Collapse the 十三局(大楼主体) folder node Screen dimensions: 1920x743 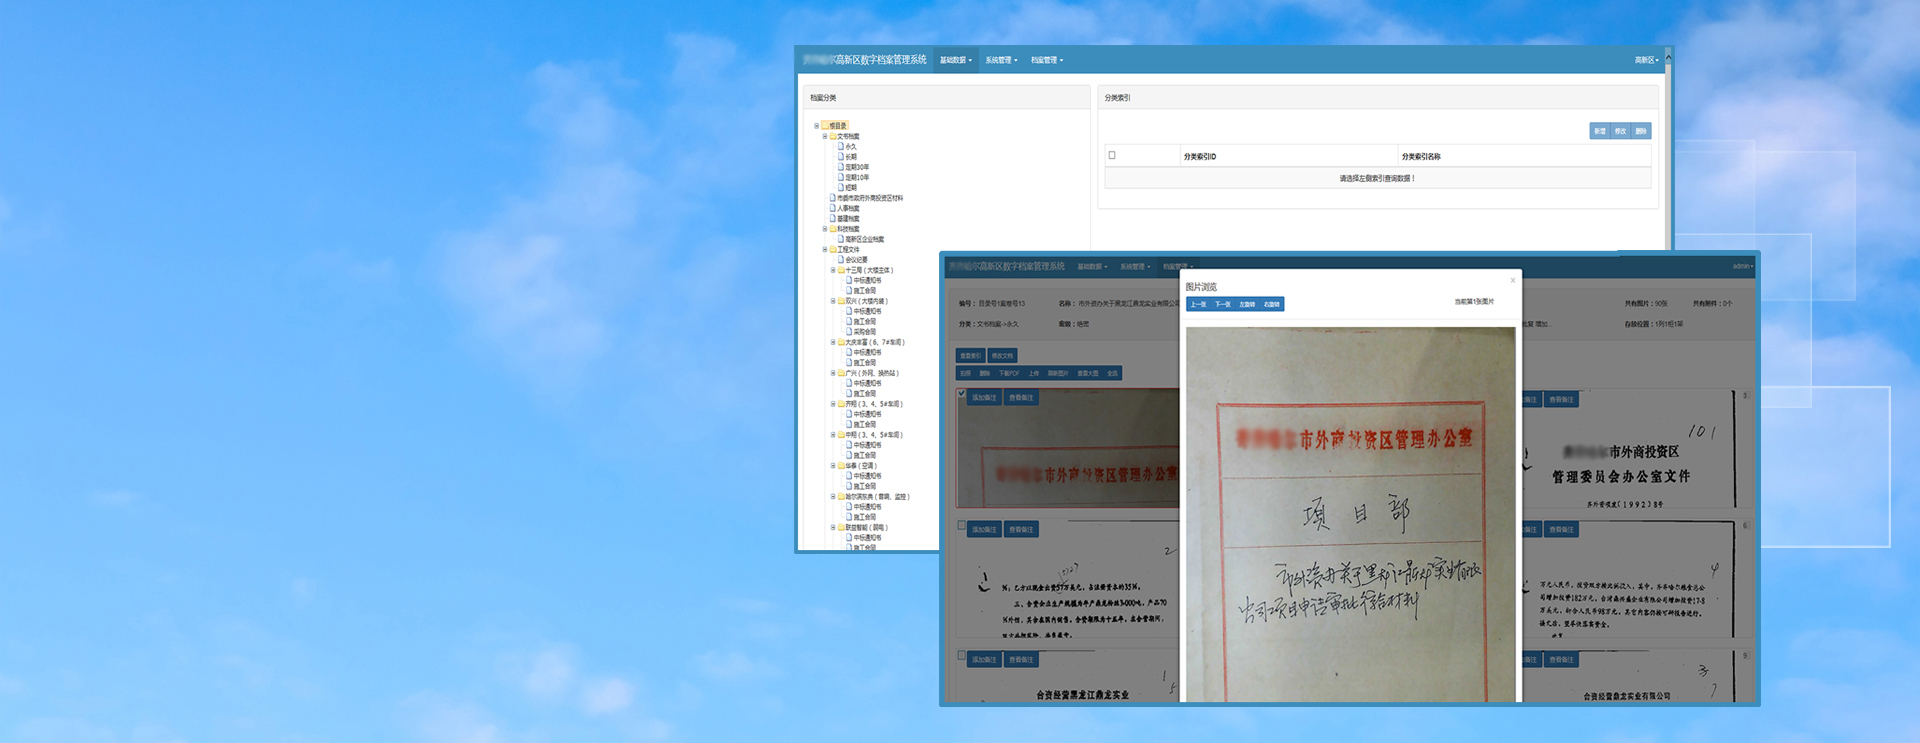(x=833, y=270)
